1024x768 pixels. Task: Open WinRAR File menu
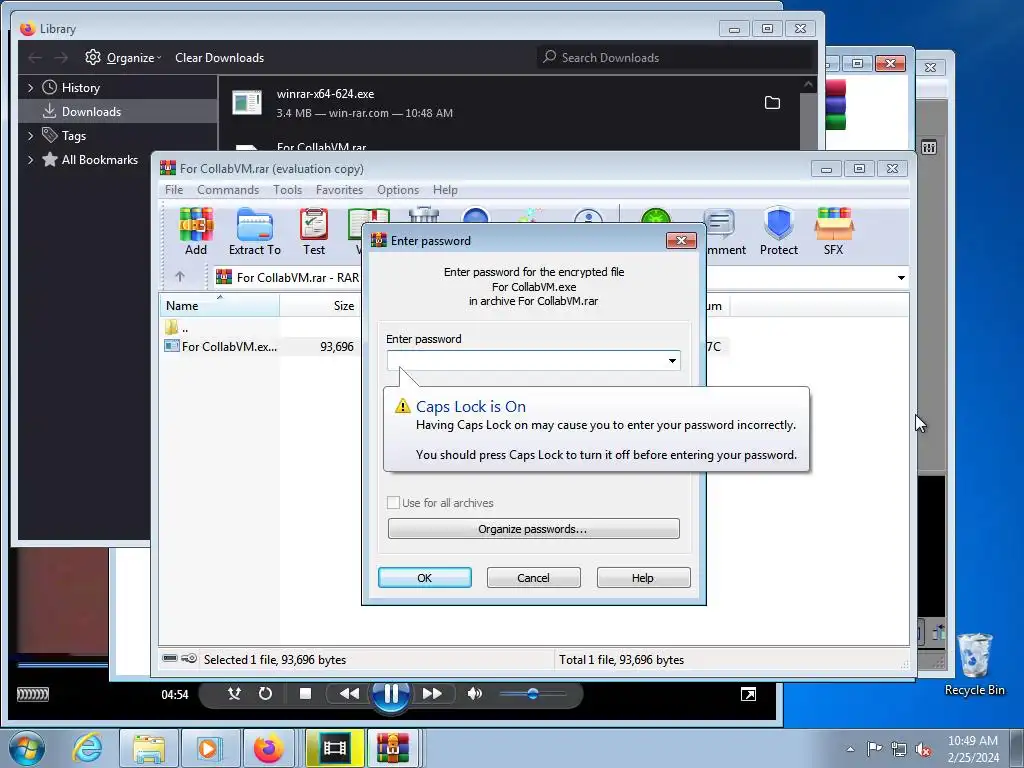(174, 190)
